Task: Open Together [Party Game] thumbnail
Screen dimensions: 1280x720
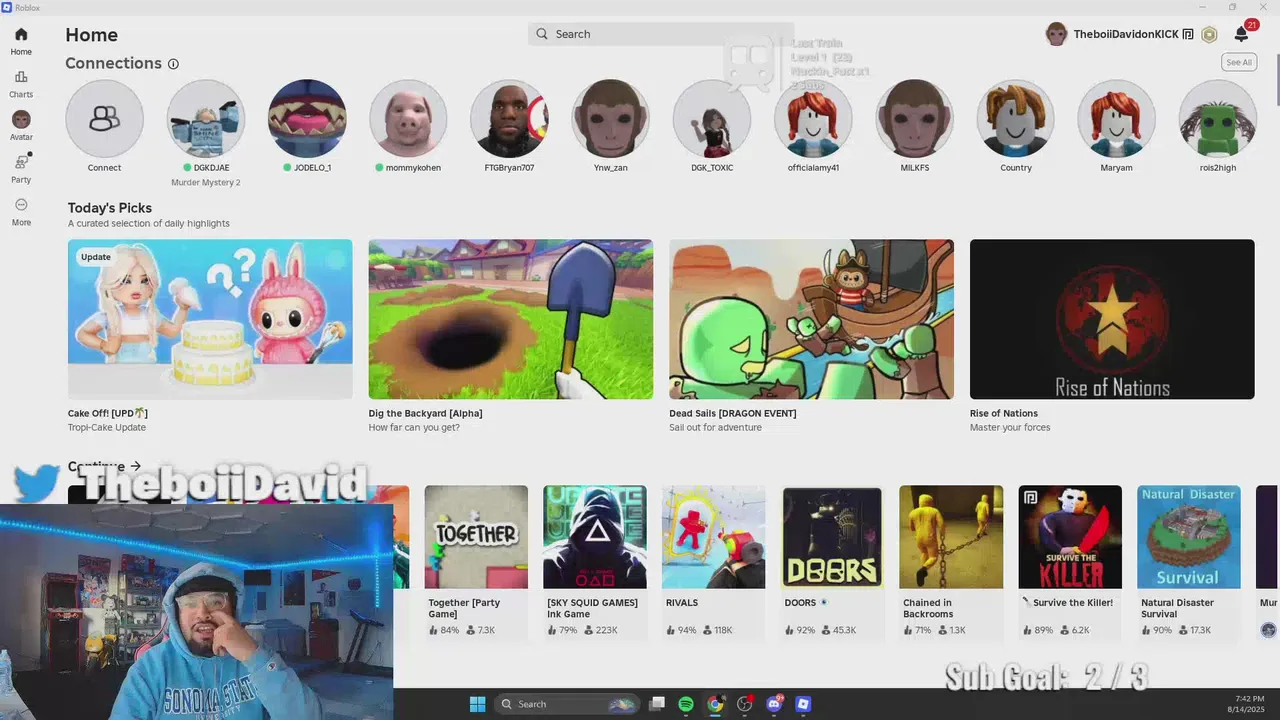Action: (x=476, y=537)
